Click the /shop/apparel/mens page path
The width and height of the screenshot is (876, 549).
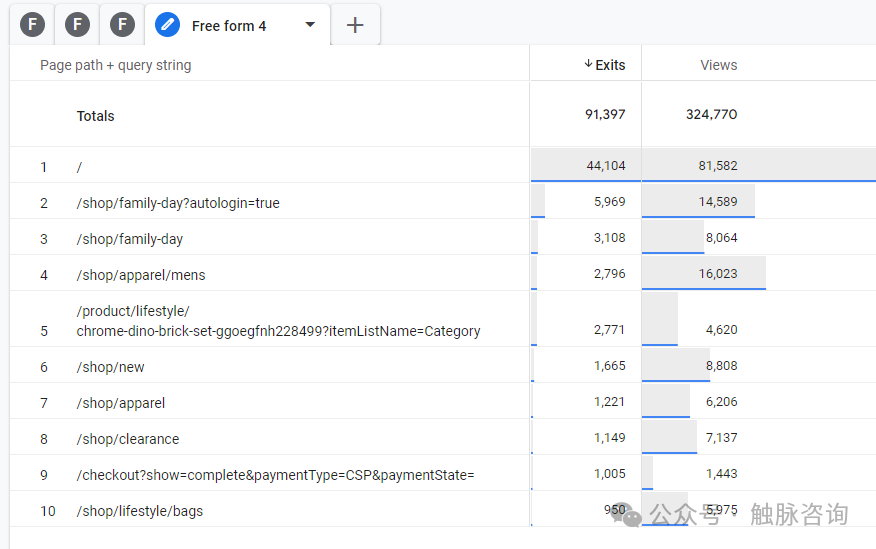coord(141,275)
